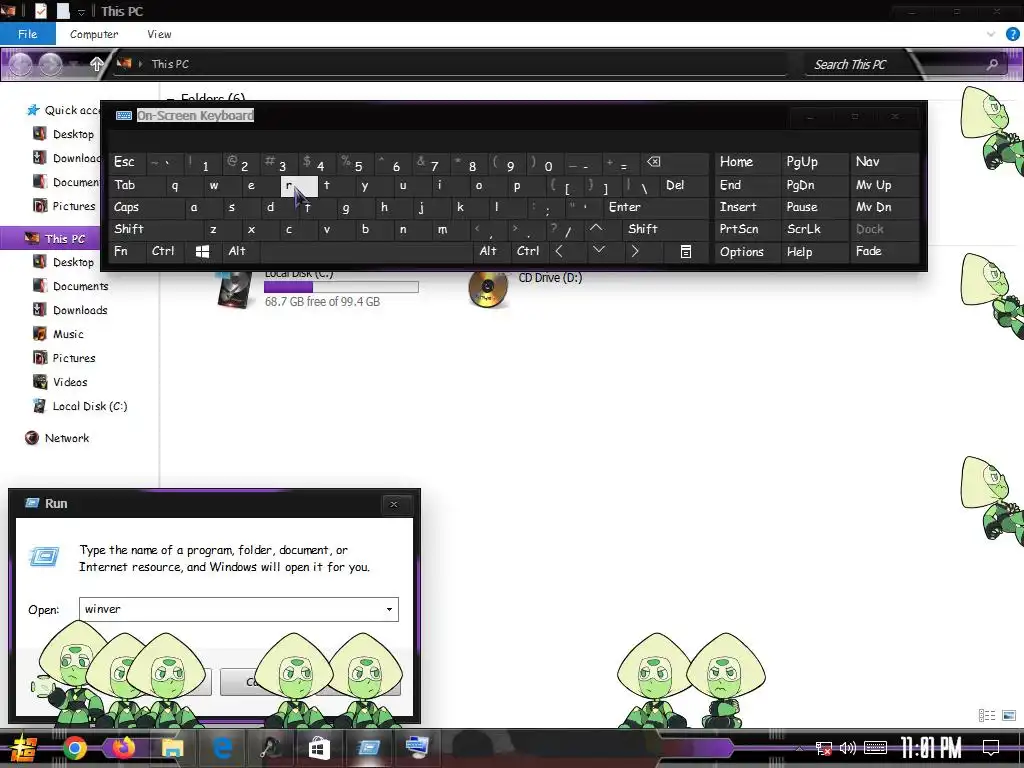Click the volume speaker tray icon
Viewport: 1024px width, 768px height.
[x=848, y=748]
